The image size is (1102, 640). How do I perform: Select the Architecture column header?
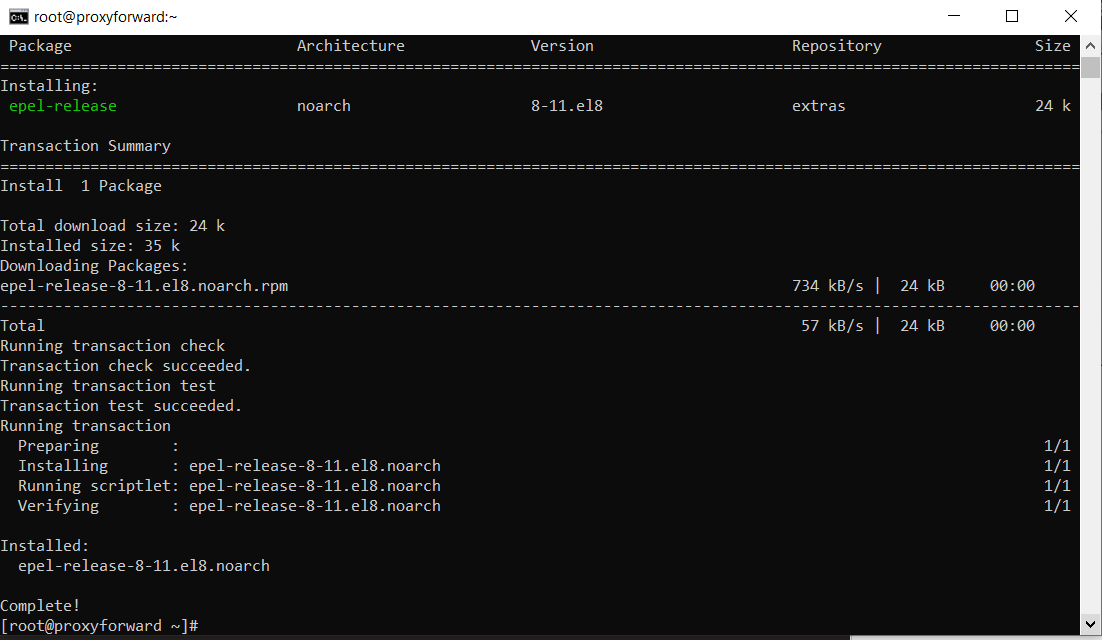(350, 45)
